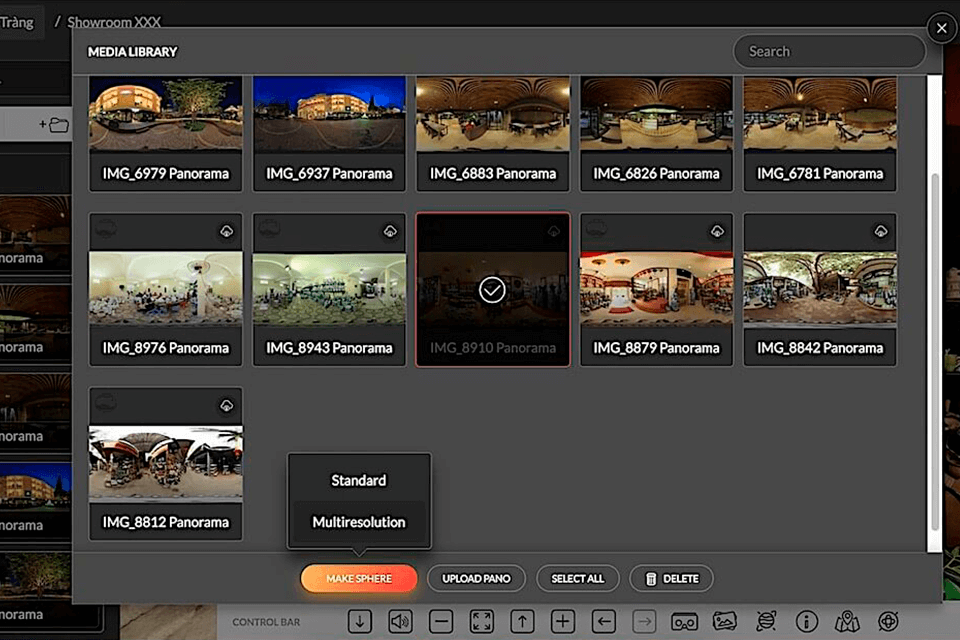Select the IMG_6979 Panorama thumbnail

point(165,113)
